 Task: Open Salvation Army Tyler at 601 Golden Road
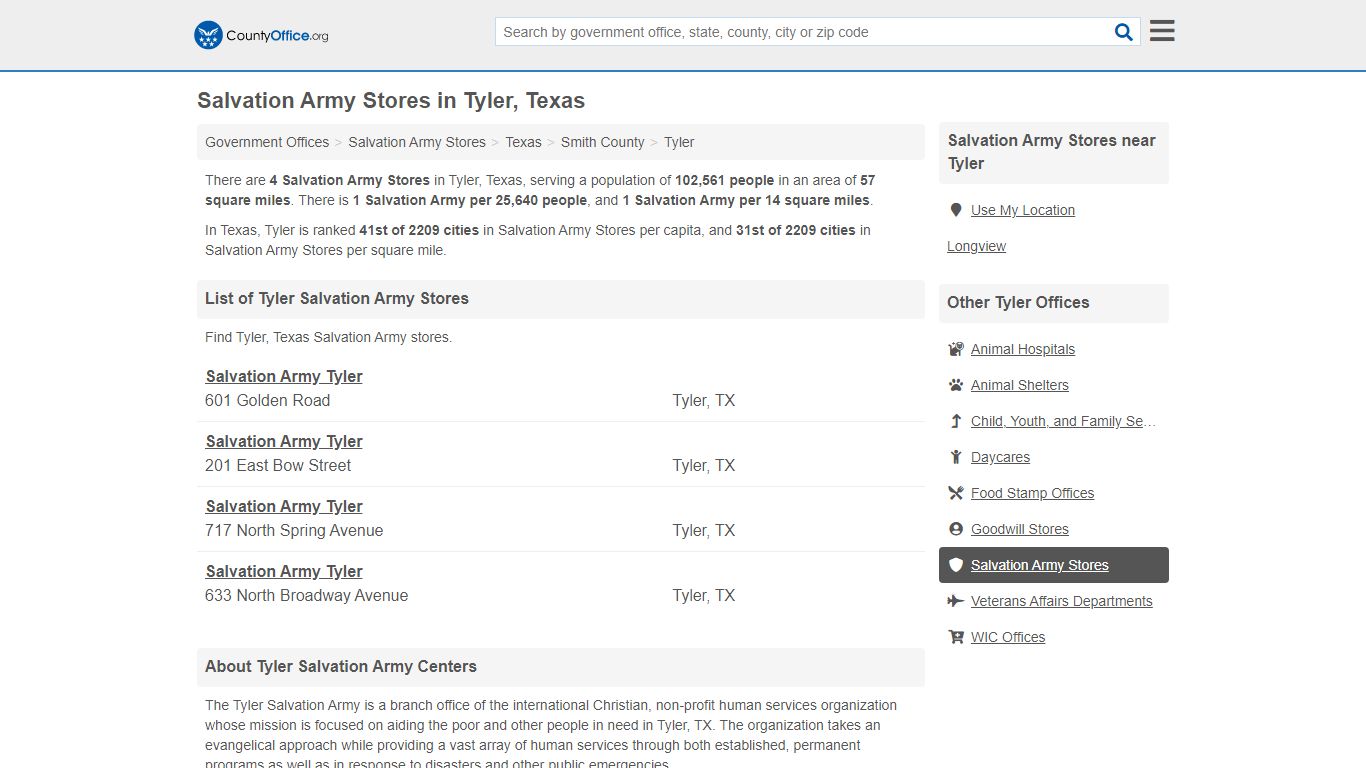click(284, 376)
